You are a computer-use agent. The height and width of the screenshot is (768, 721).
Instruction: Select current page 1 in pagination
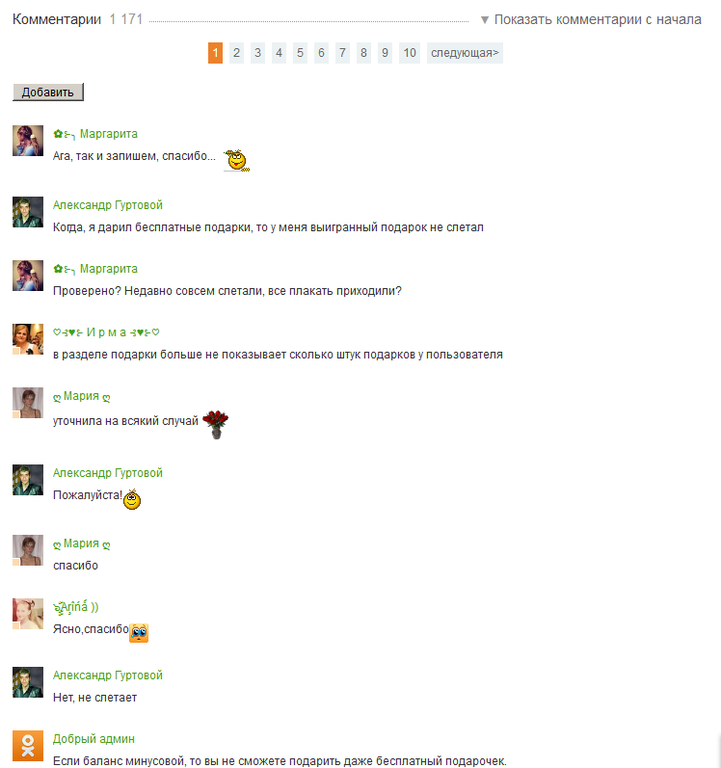pyautogui.click(x=215, y=53)
